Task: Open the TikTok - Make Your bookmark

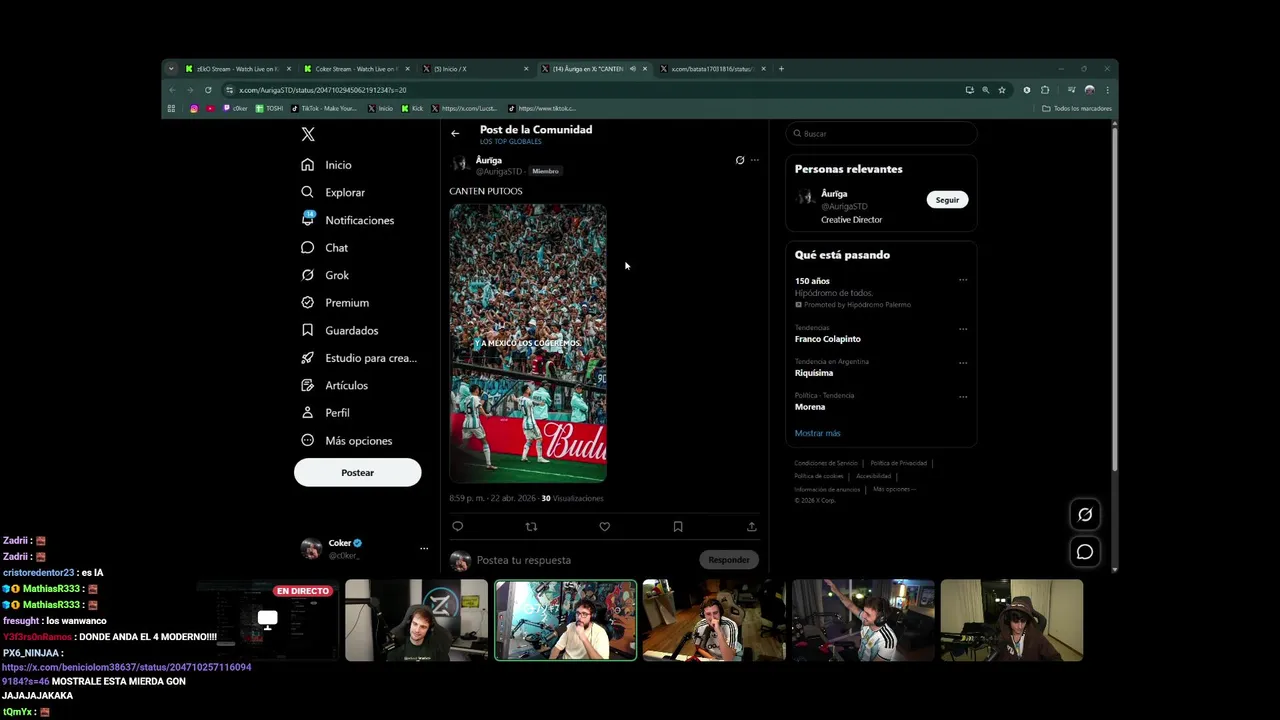Action: (x=324, y=108)
